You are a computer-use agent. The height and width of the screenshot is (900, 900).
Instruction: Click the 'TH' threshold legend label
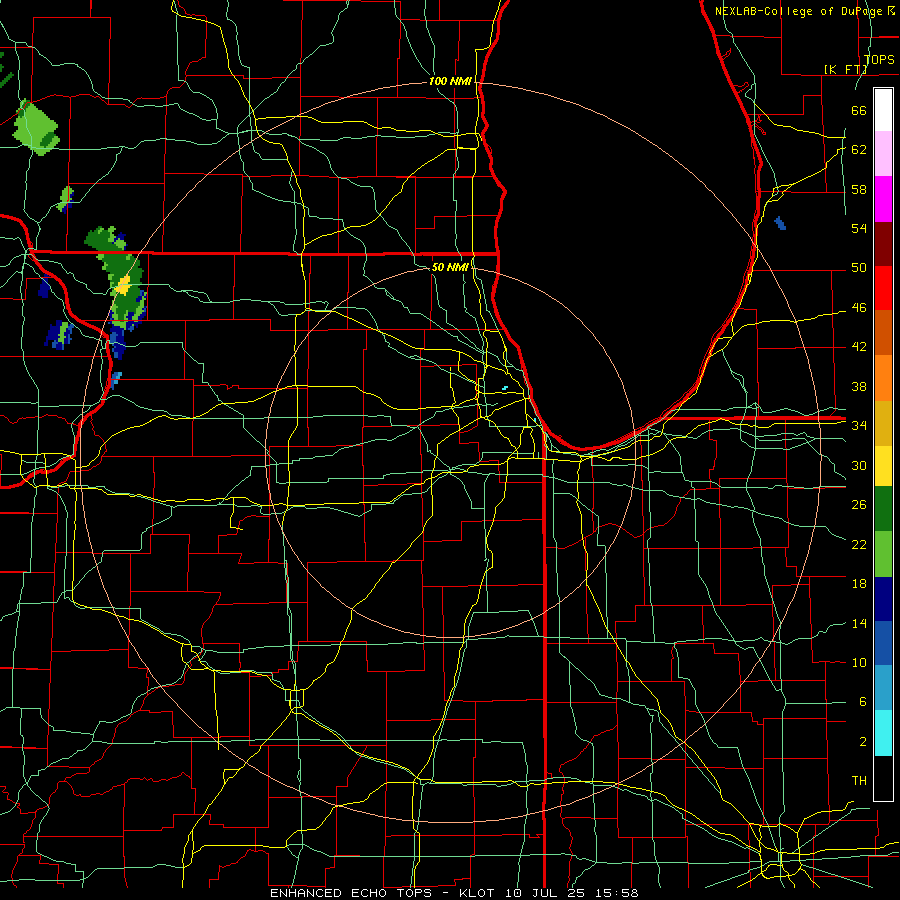click(859, 781)
